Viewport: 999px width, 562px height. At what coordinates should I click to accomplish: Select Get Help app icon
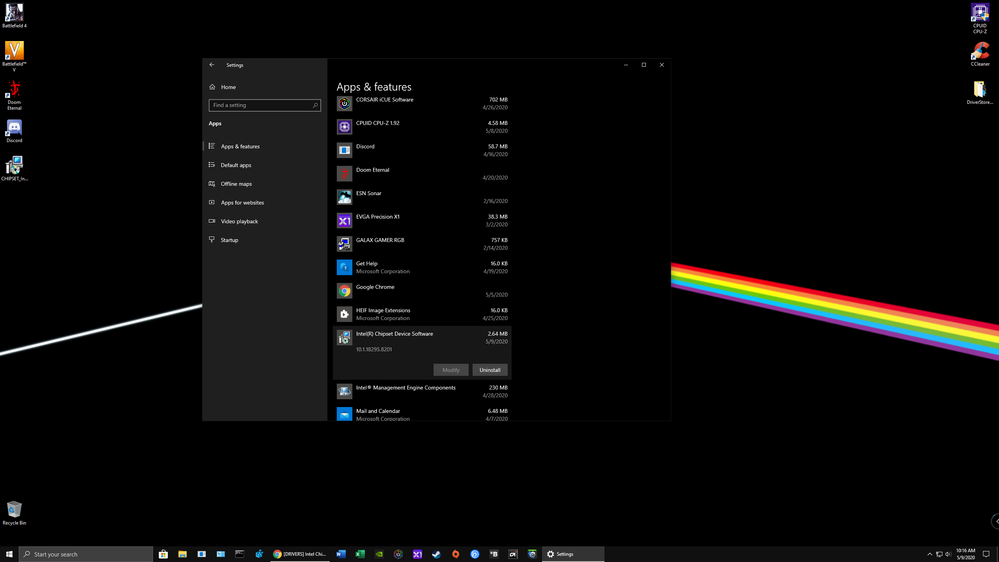point(344,267)
